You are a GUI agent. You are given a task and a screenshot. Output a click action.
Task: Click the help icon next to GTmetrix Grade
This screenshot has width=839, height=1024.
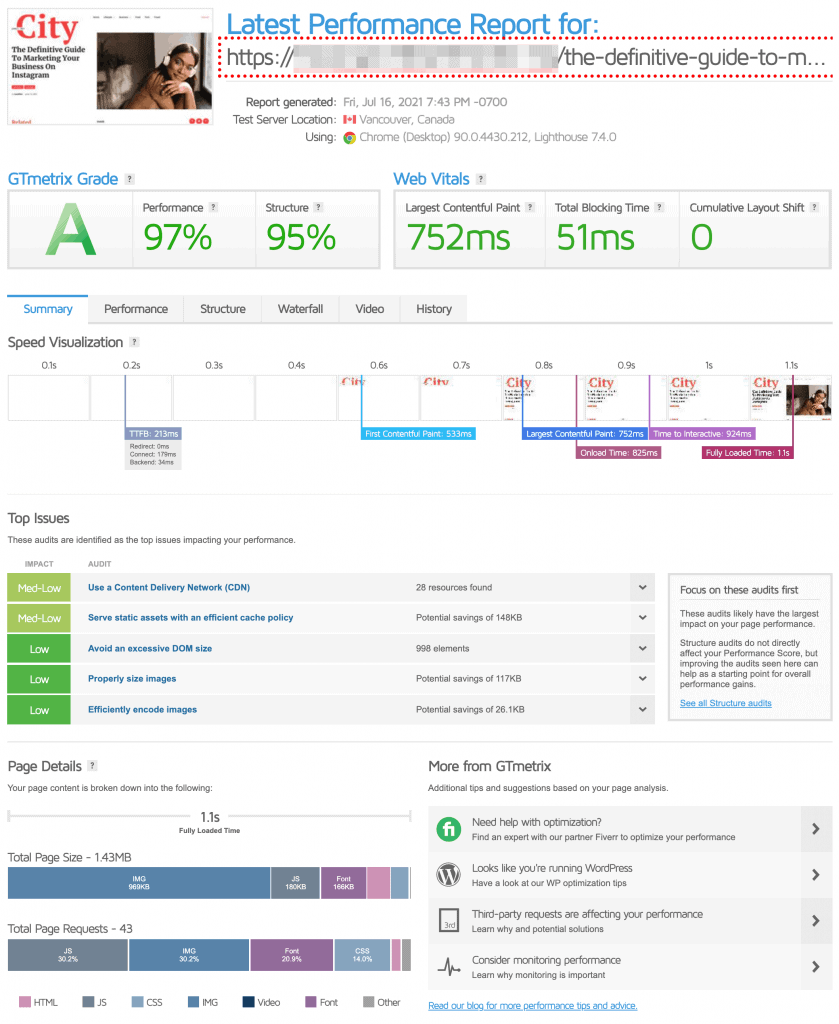(130, 180)
